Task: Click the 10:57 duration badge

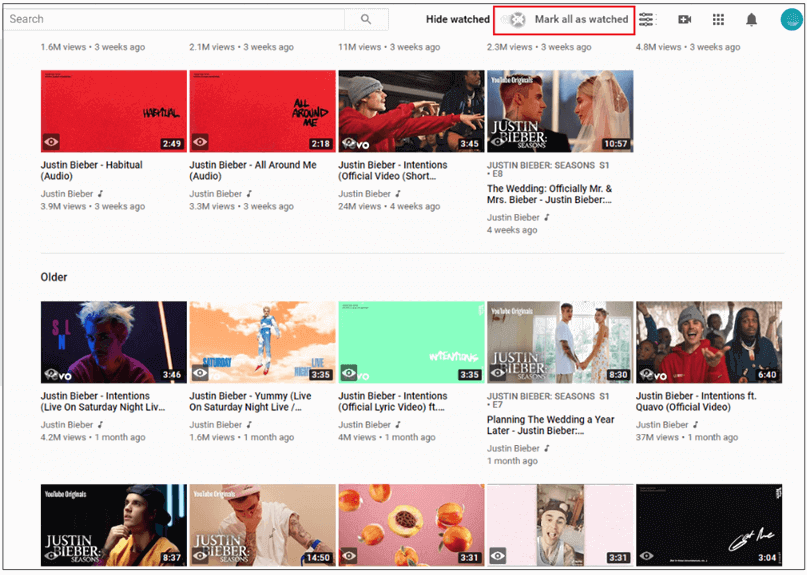Action: [x=616, y=144]
